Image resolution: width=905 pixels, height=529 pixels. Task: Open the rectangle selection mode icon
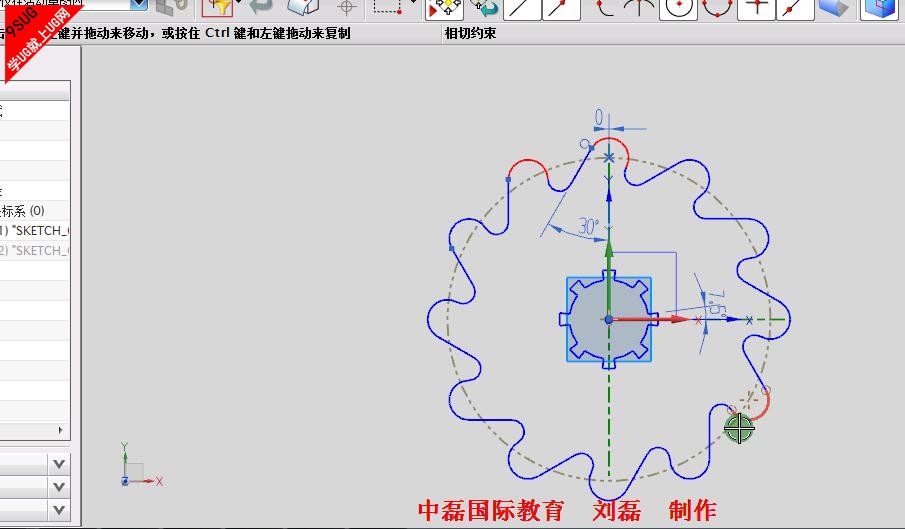tap(387, 6)
